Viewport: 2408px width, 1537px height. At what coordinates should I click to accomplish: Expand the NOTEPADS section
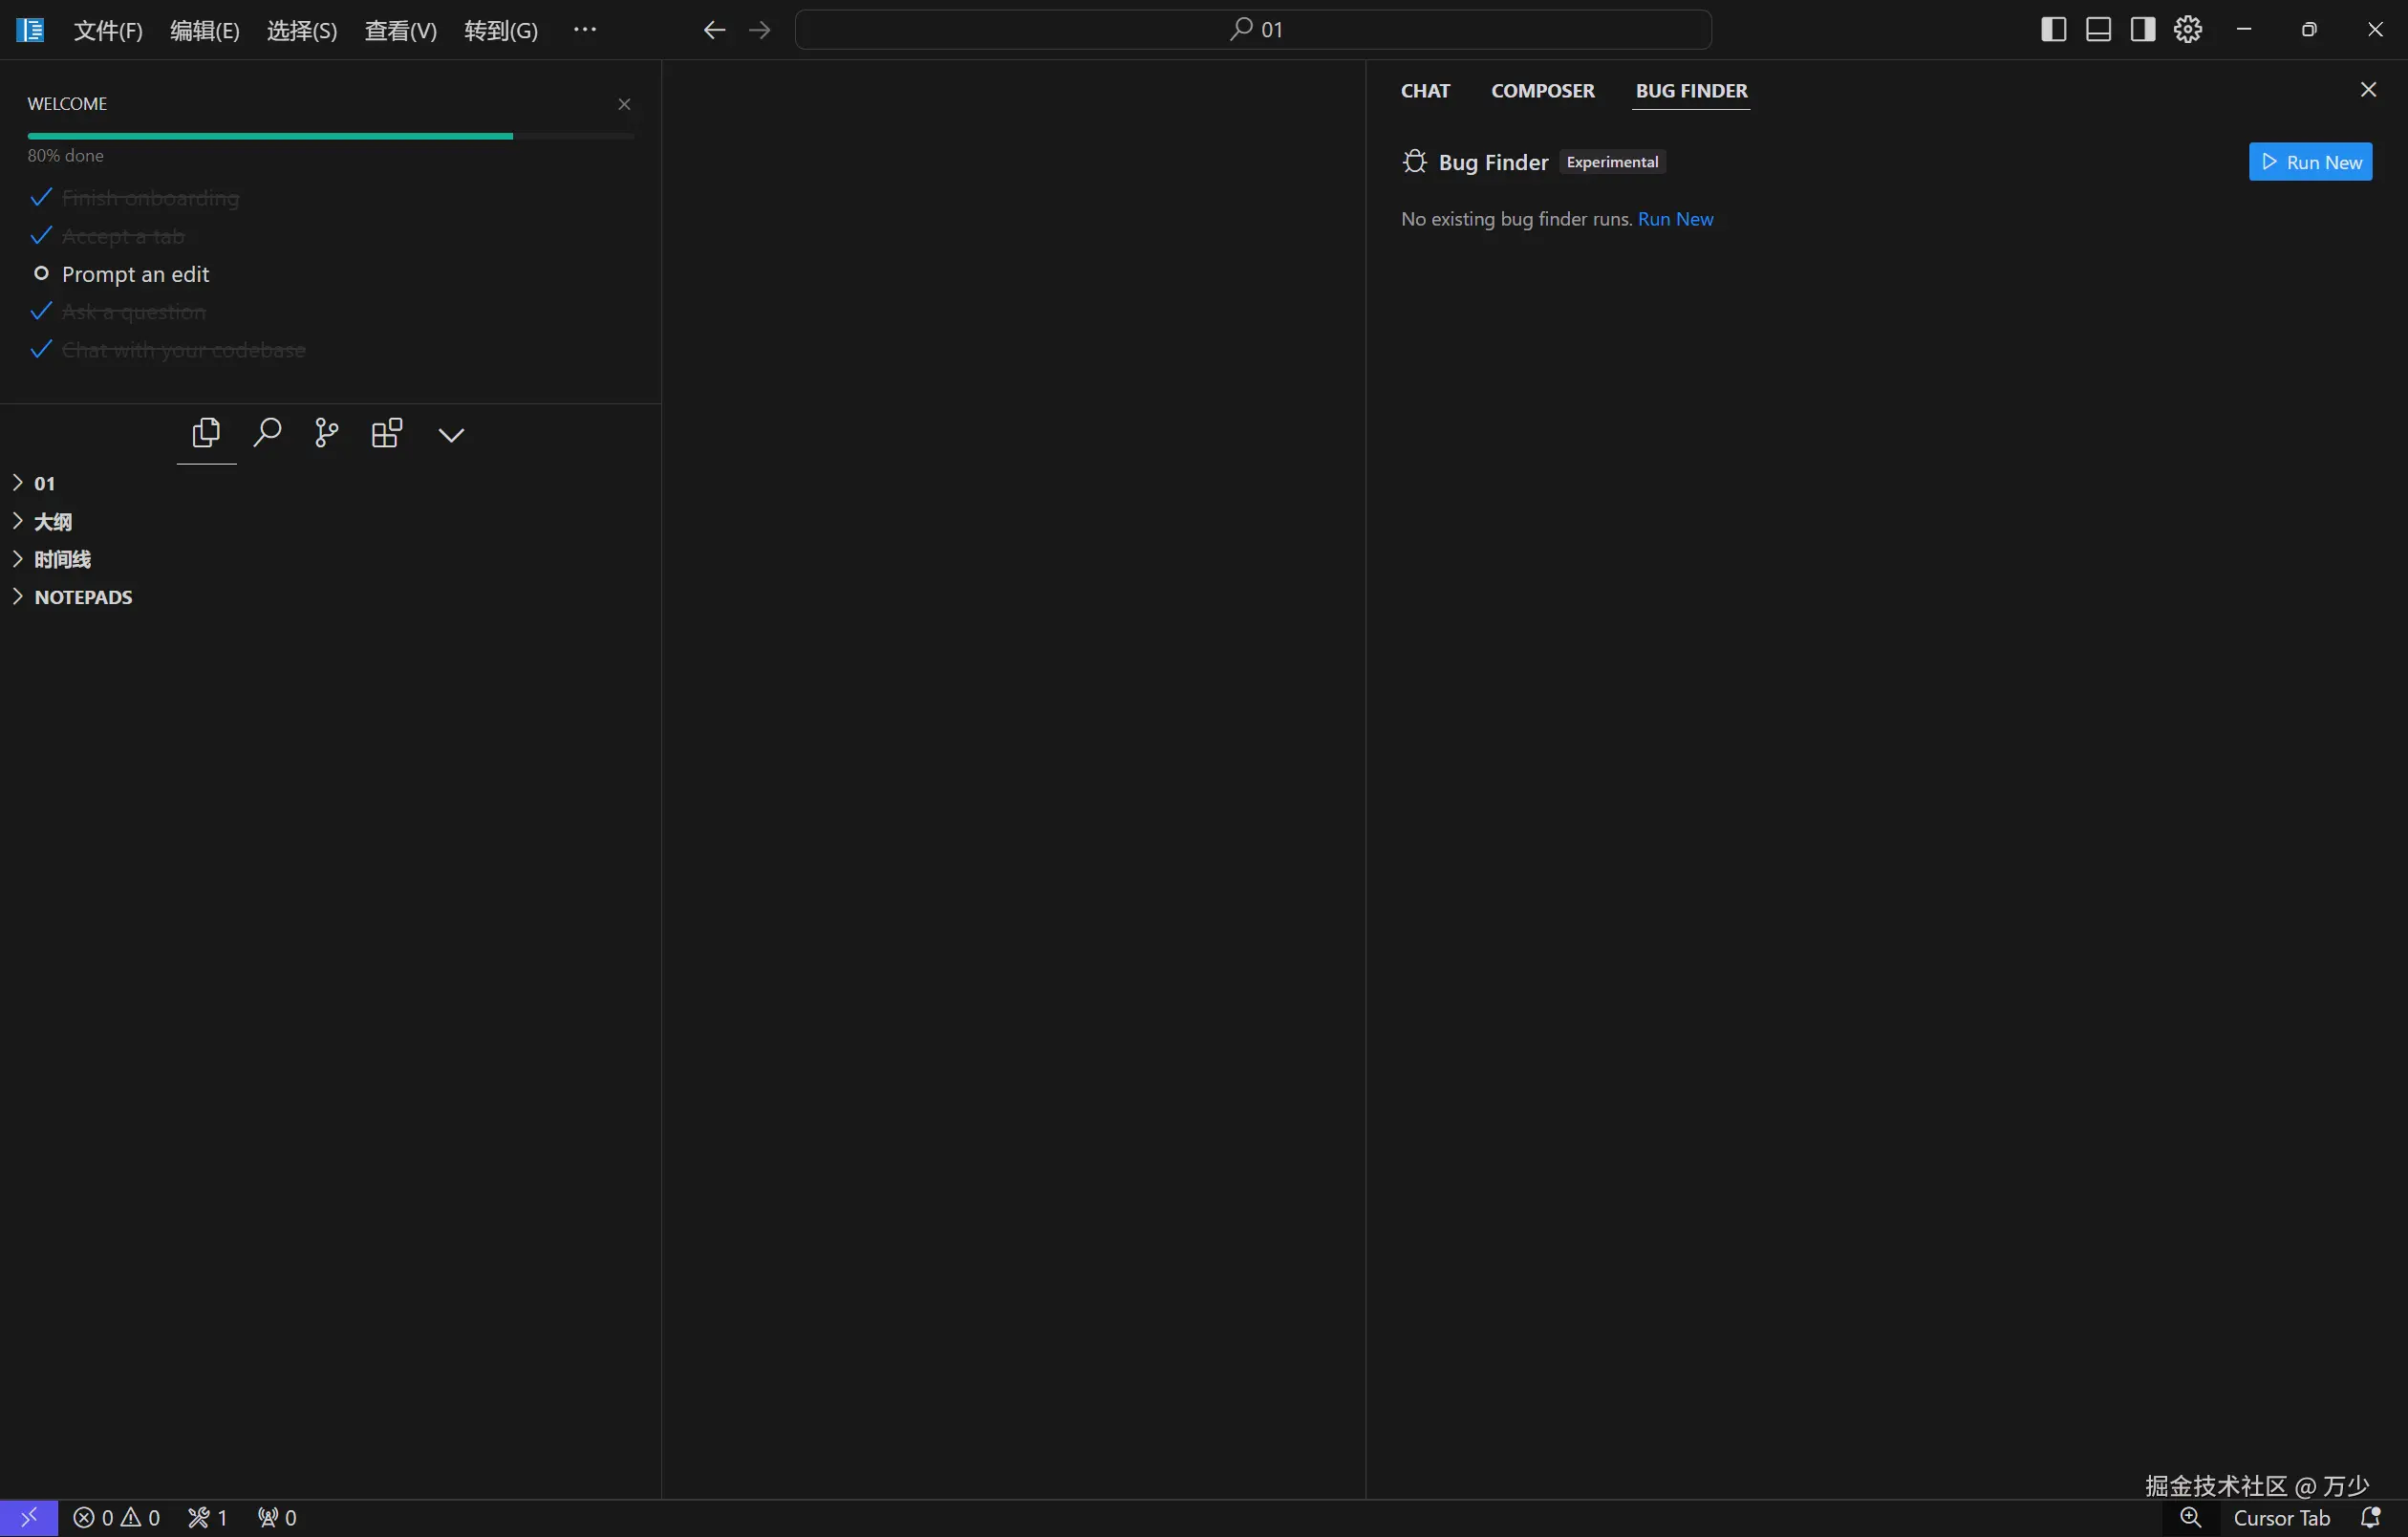point(83,597)
